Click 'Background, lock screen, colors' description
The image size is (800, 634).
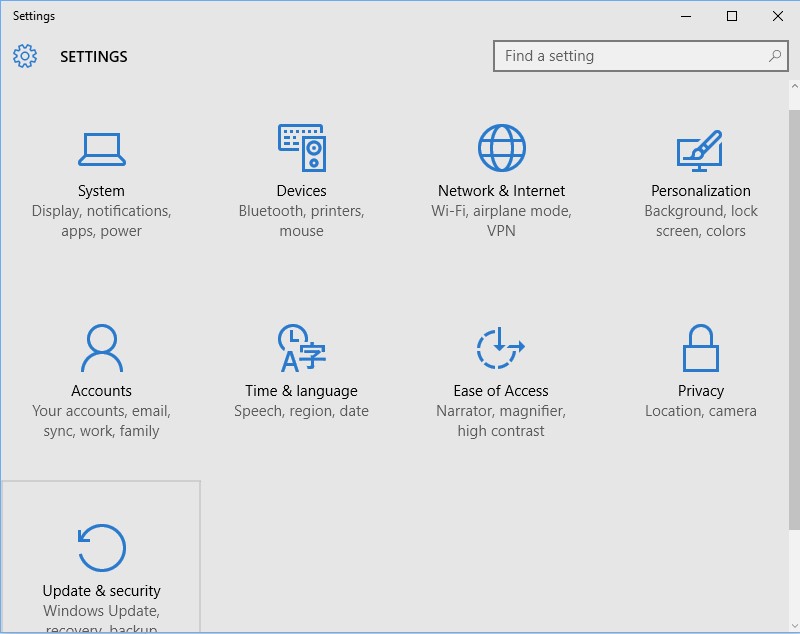coord(701,221)
